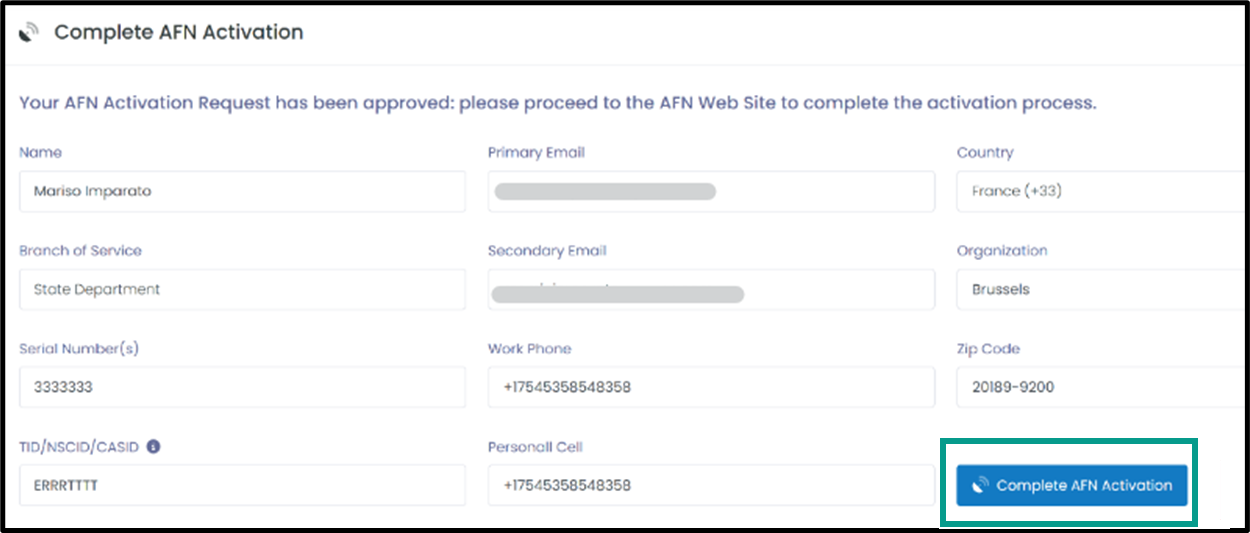Click the approved activation request message
Viewport: 1250px width, 533px height.
coord(558,103)
